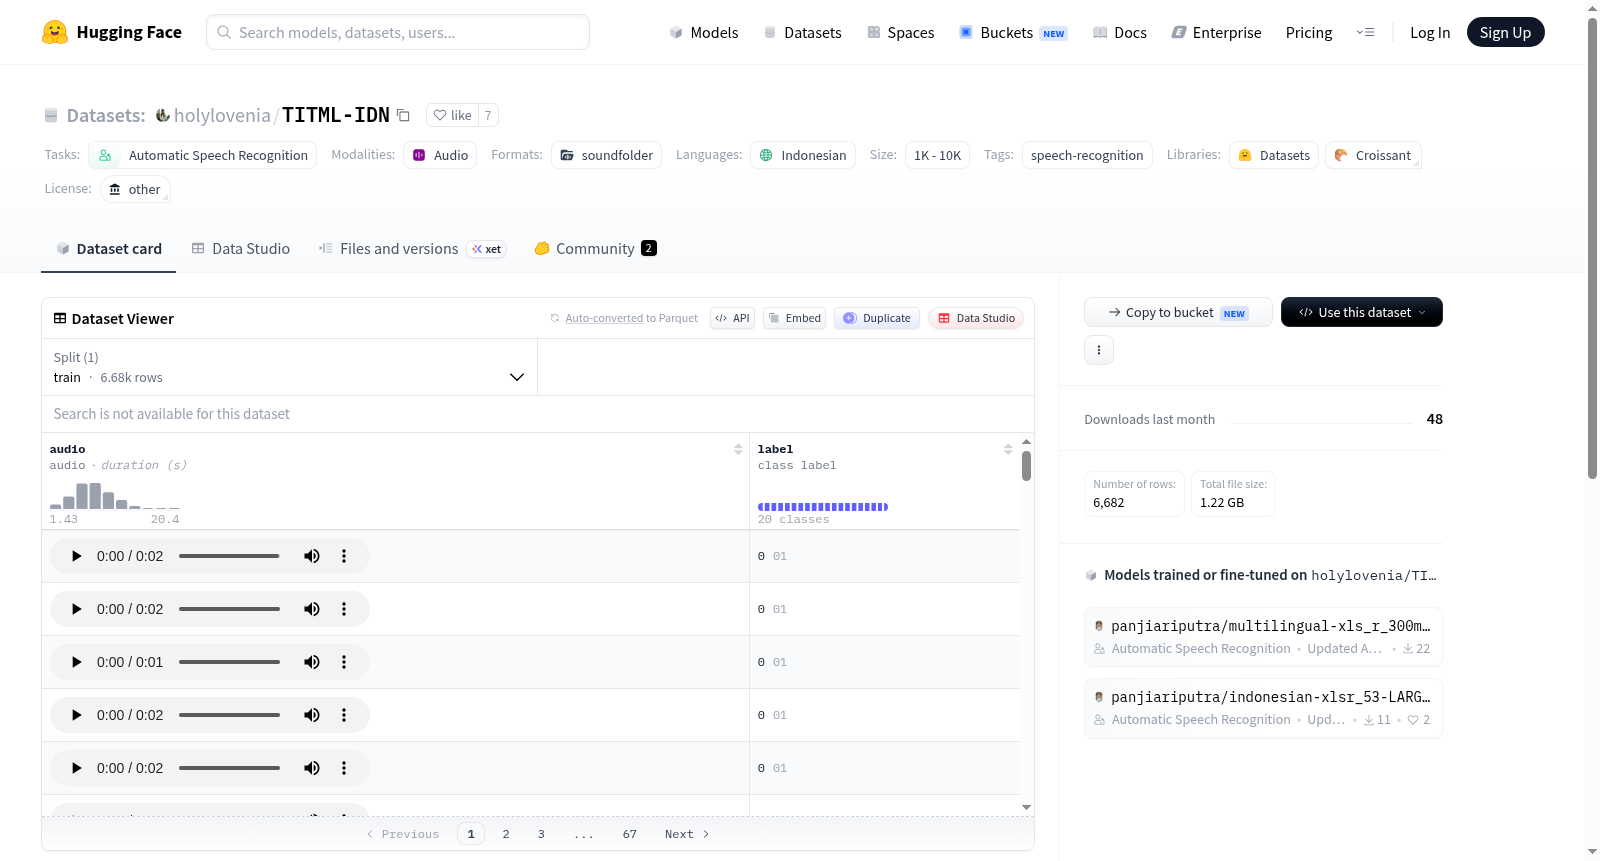Open the Use this dataset dropdown
Viewport: 1600px width, 861px height.
(x=1362, y=312)
